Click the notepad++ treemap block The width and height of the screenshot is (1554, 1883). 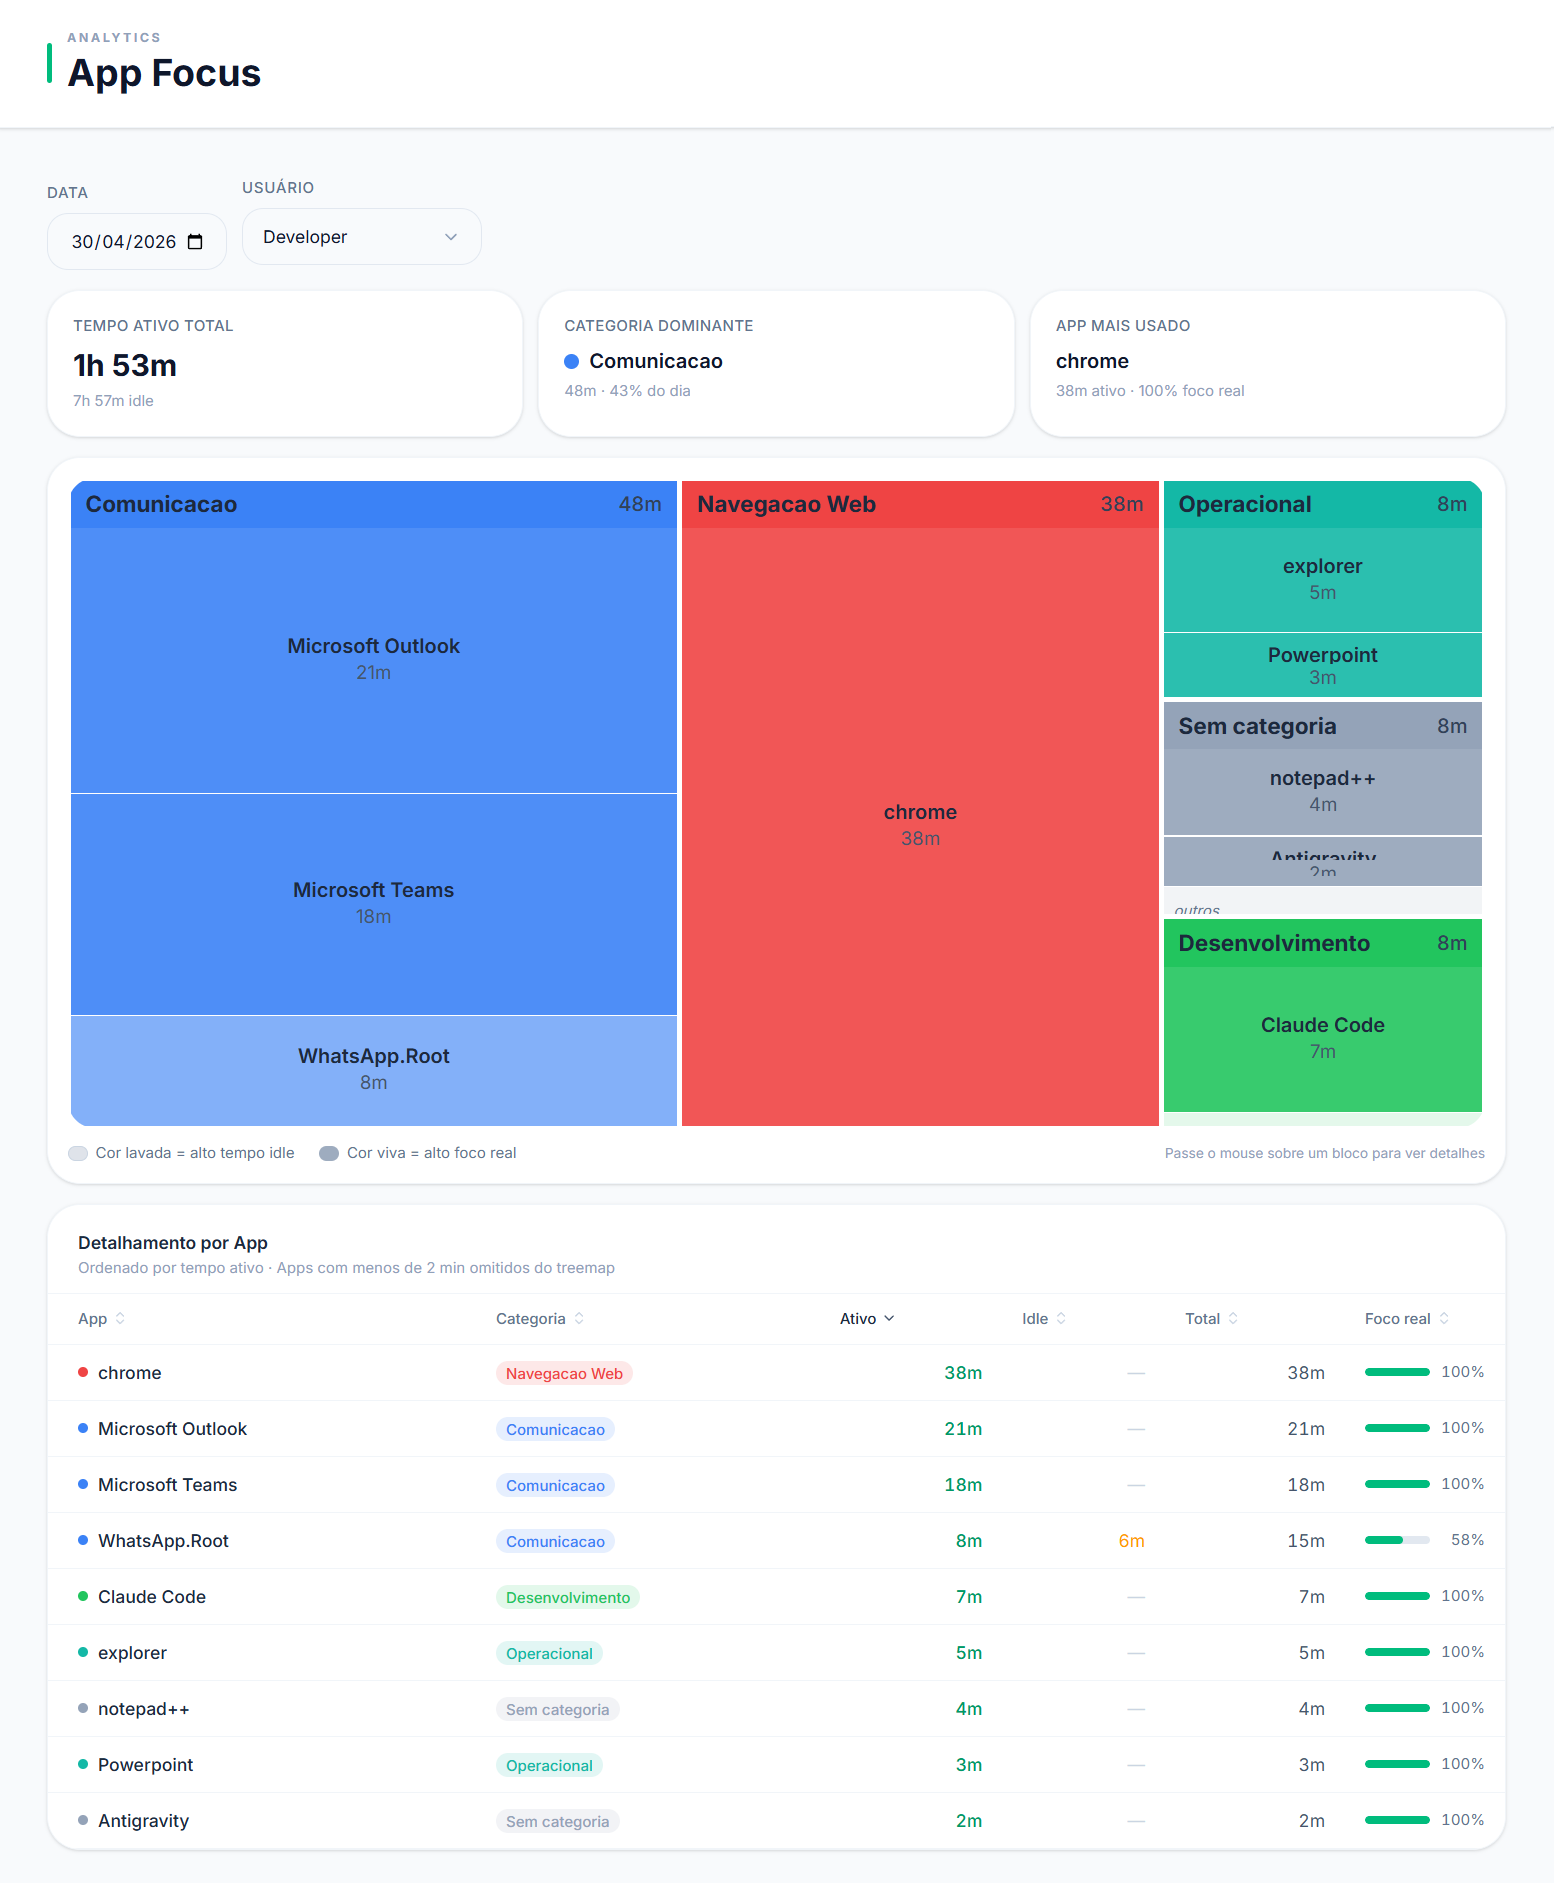pyautogui.click(x=1322, y=791)
